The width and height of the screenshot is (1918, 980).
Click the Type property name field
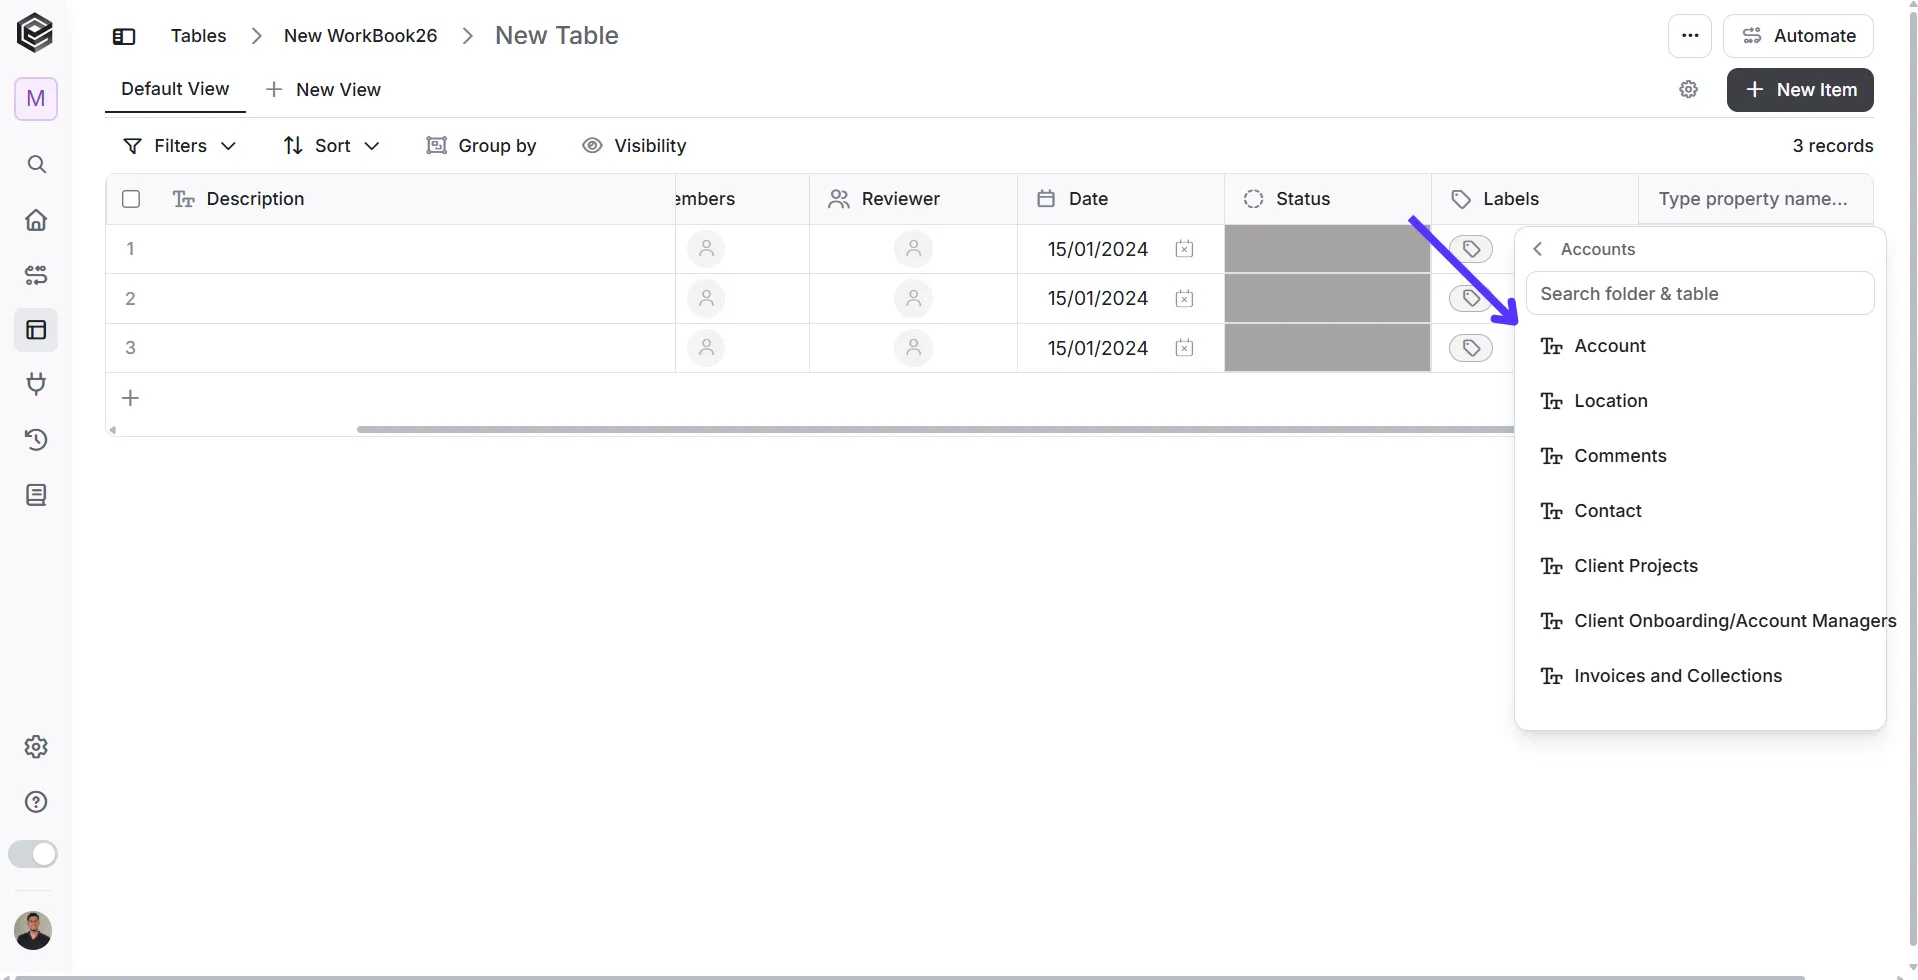click(x=1755, y=199)
